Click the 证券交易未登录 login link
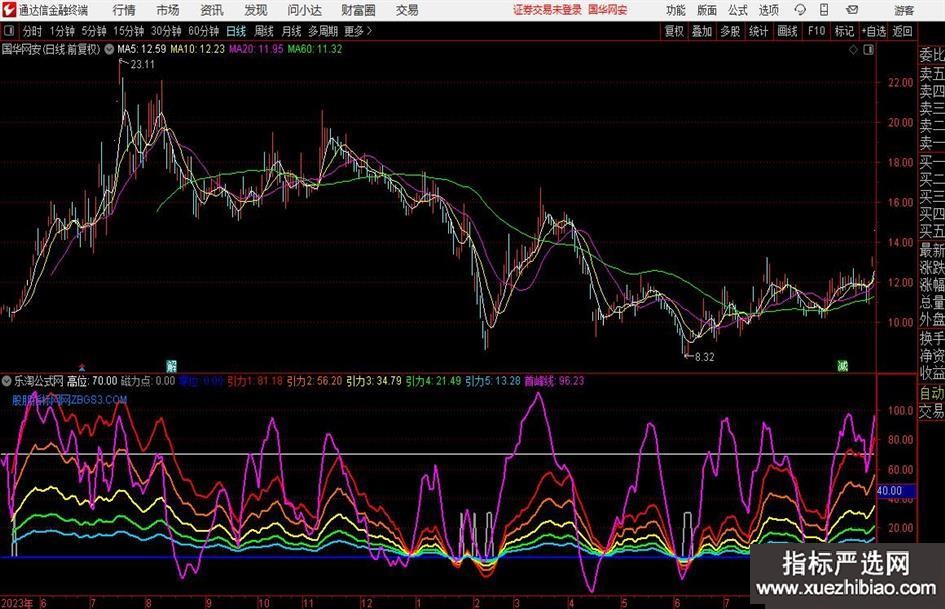Image resolution: width=945 pixels, height=609 pixels. (547, 10)
